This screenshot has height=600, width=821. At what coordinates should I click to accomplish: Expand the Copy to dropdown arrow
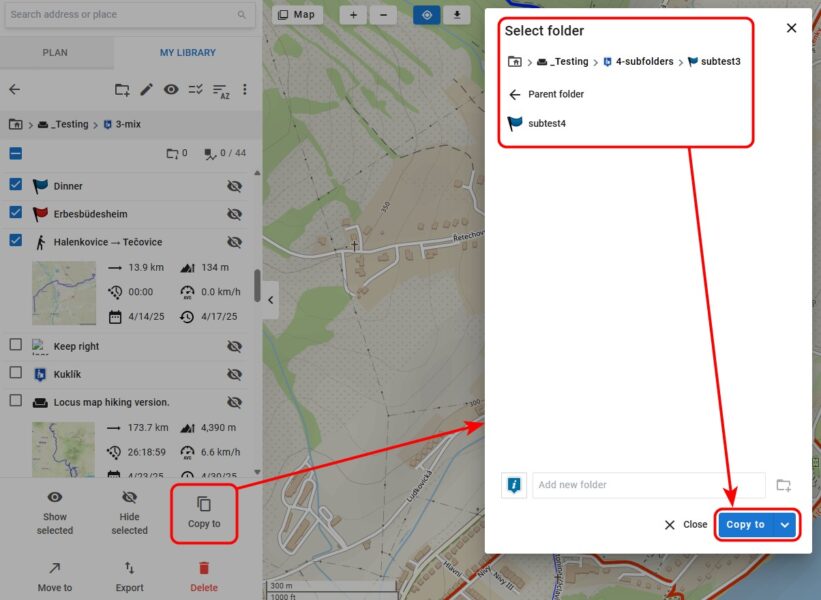click(785, 524)
